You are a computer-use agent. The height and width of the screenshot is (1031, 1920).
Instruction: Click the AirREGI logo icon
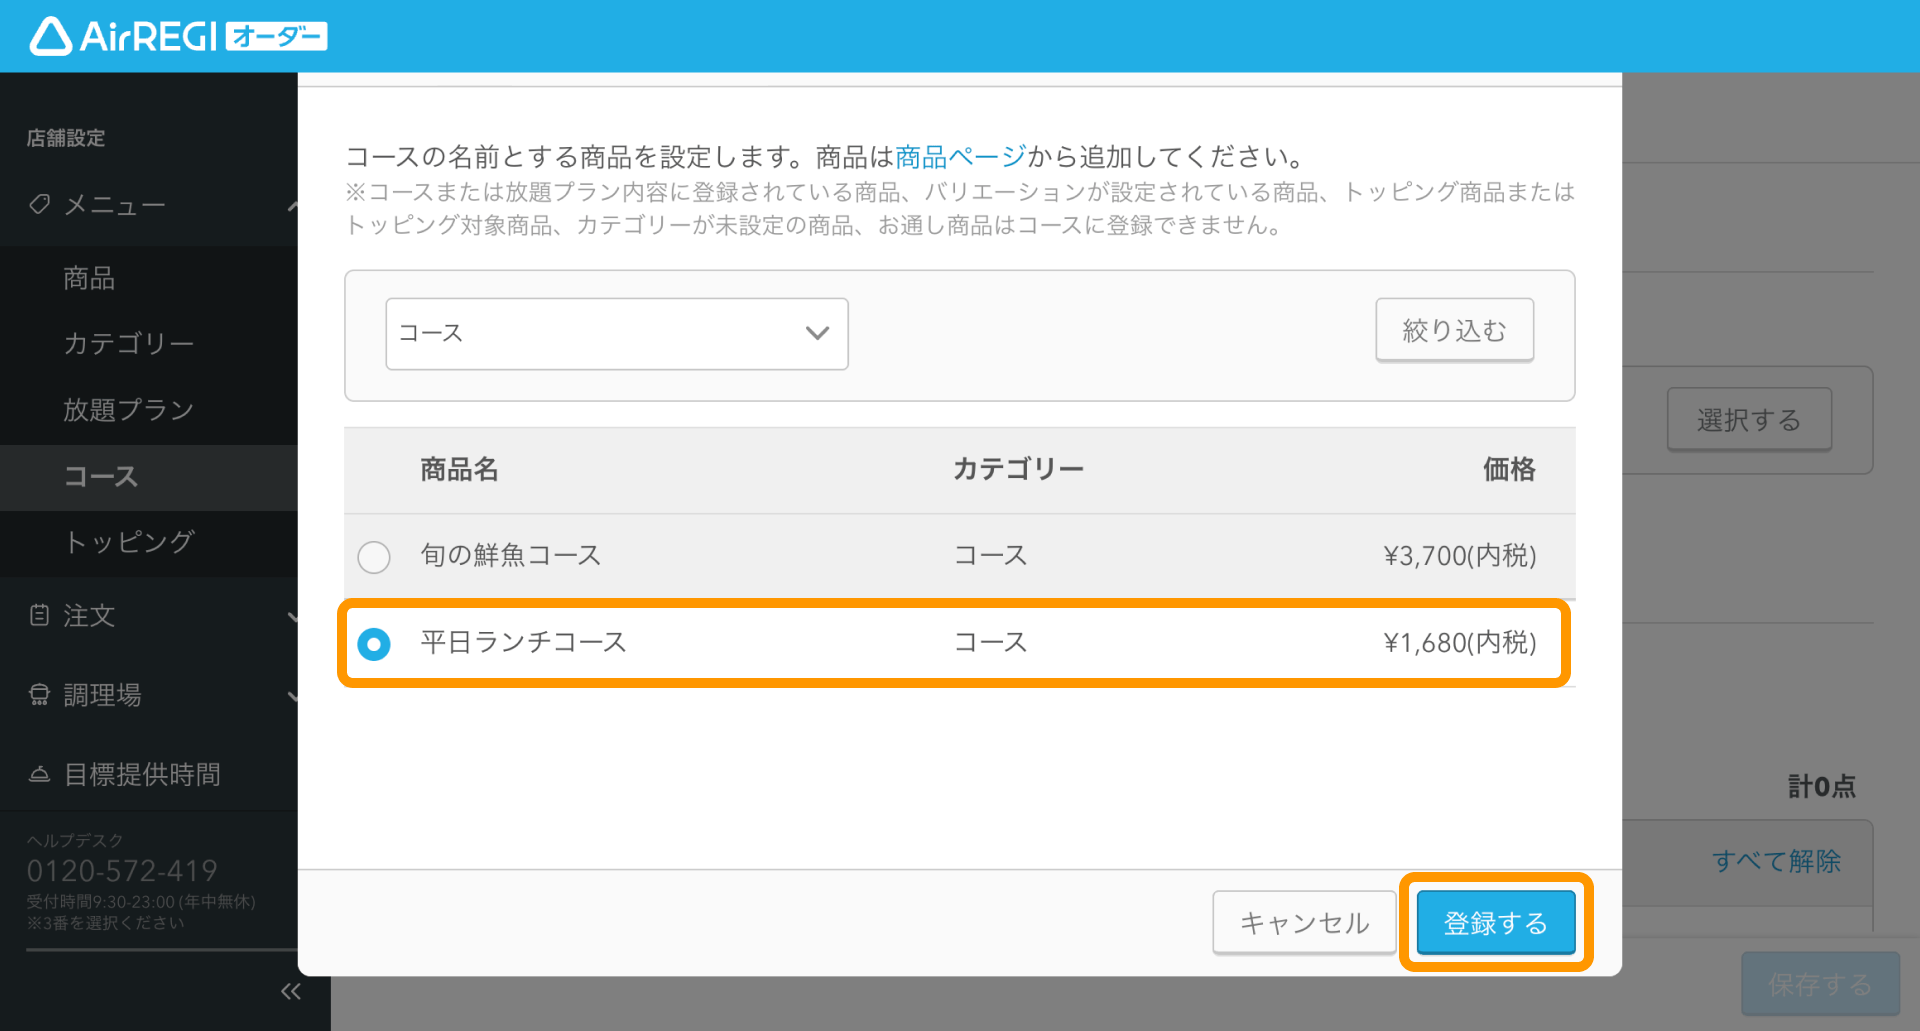[50, 37]
